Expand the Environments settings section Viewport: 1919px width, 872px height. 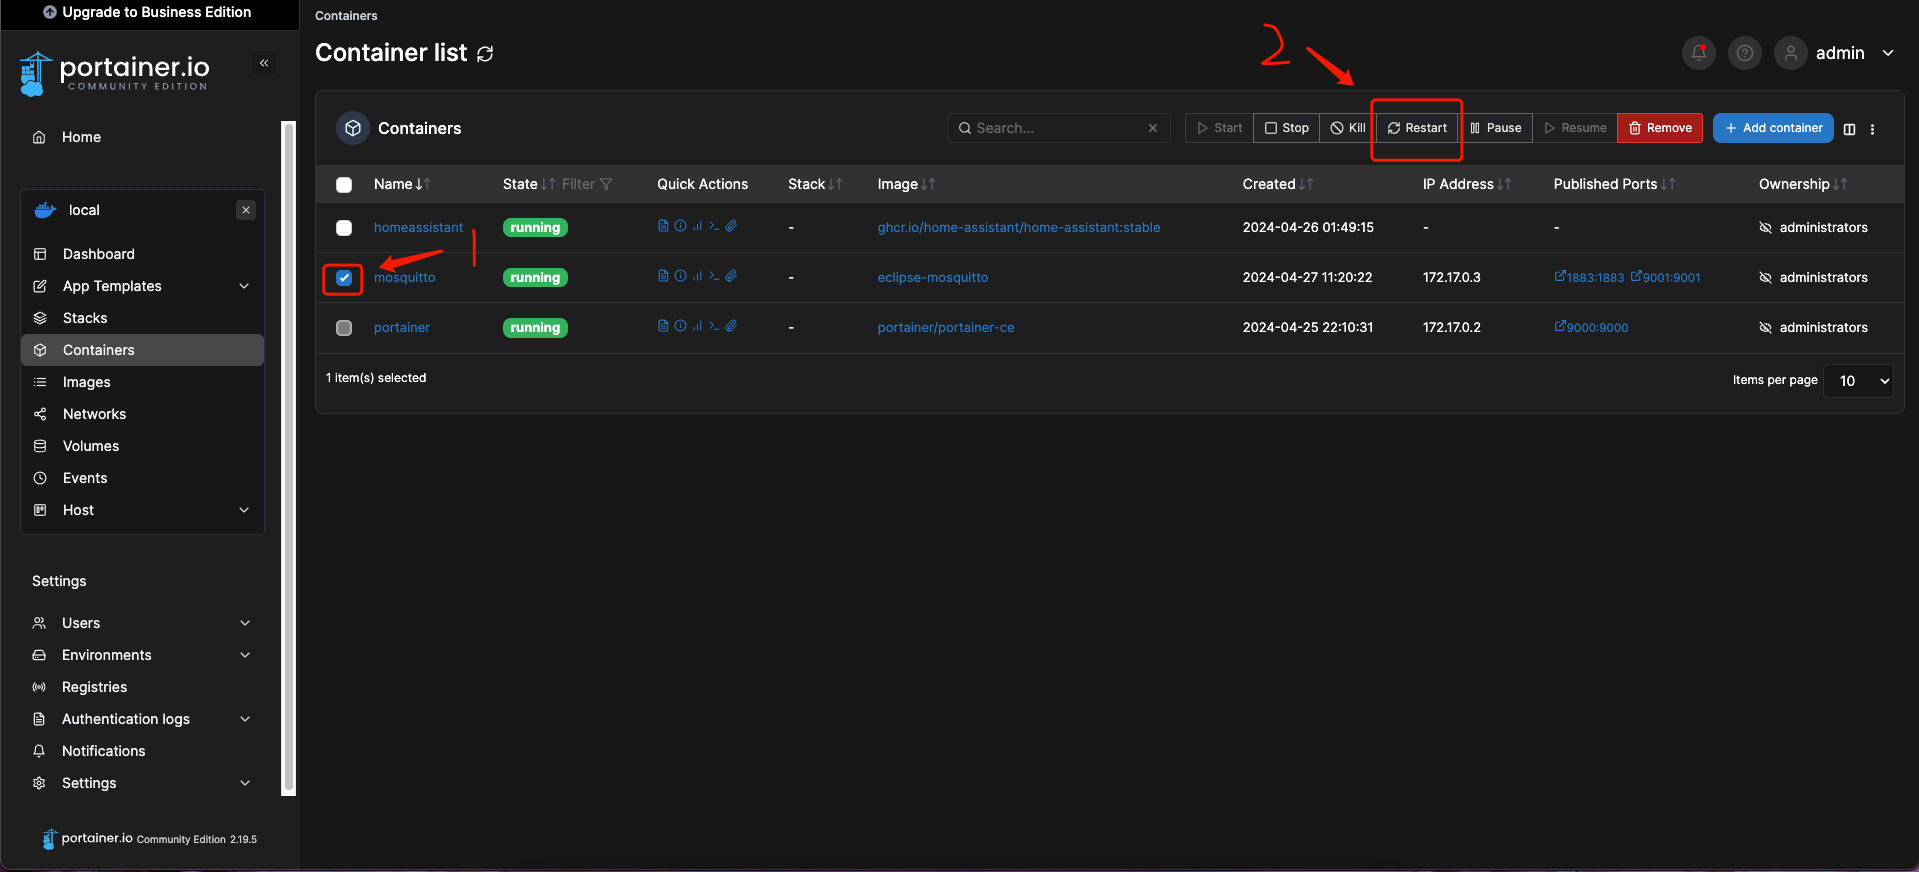pos(245,655)
